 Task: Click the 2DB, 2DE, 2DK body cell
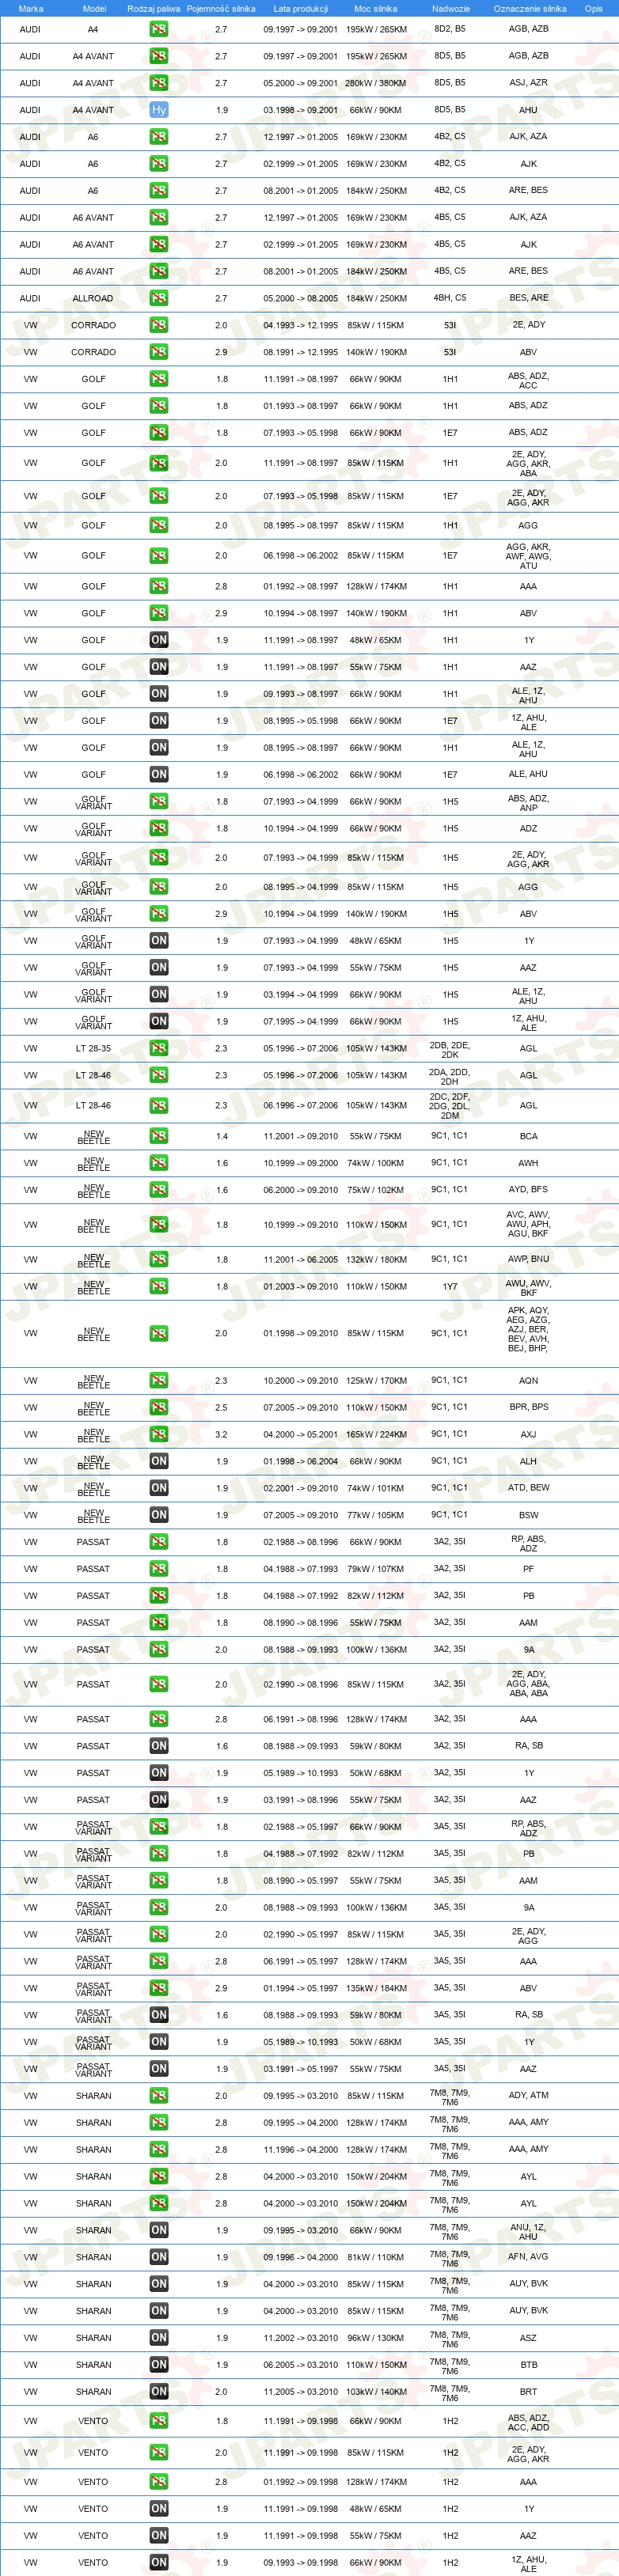tap(450, 1049)
